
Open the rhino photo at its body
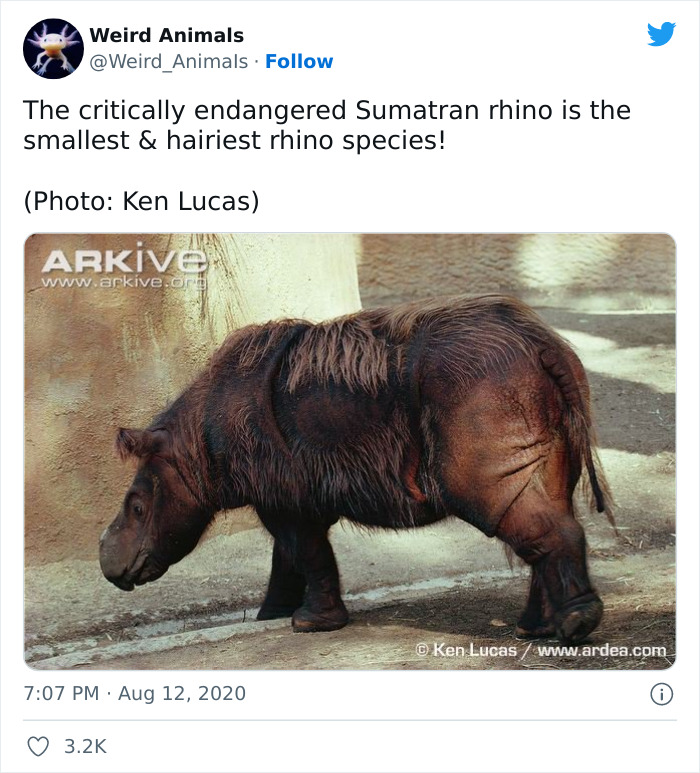click(360, 420)
